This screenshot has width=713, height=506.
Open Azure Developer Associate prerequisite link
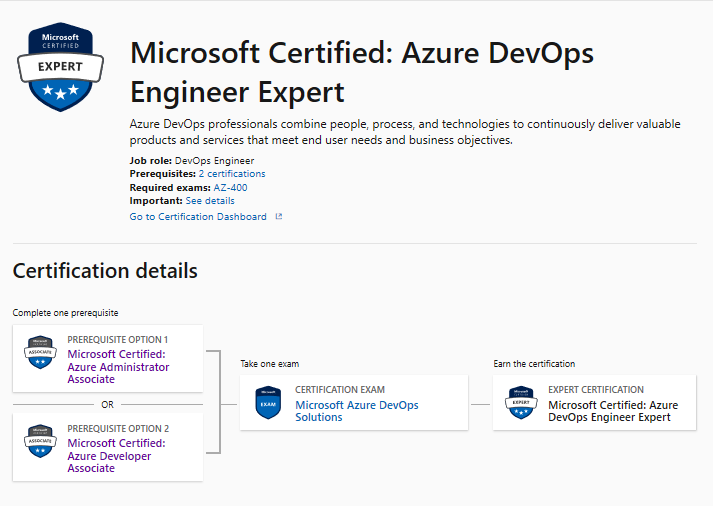tap(116, 456)
